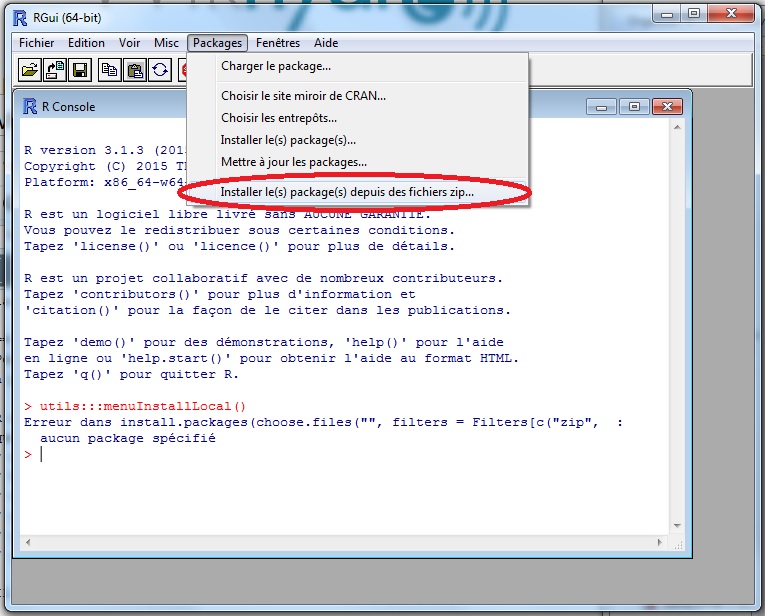Click the "en ligne ou 'help.start()'" line
This screenshot has width=765, height=616.
pyautogui.click(x=271, y=358)
